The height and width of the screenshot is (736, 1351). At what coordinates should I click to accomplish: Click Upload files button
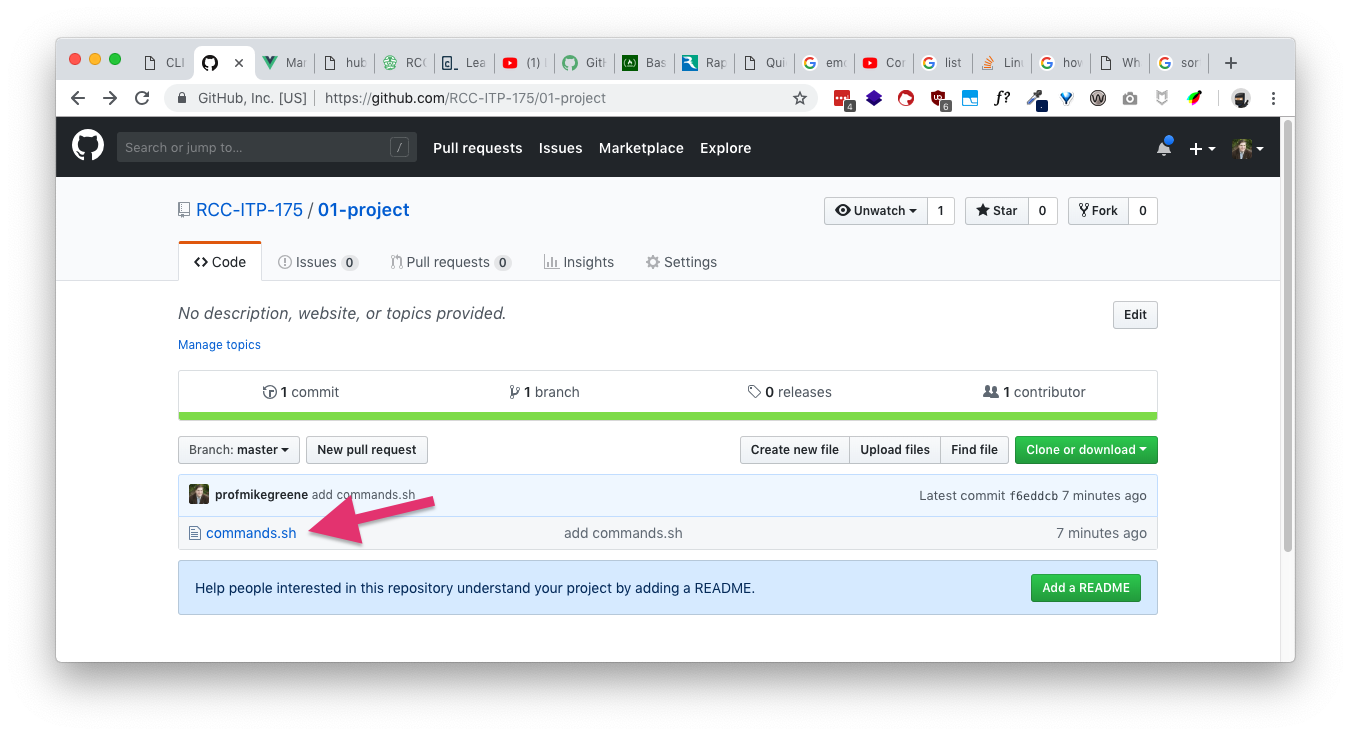tap(895, 450)
